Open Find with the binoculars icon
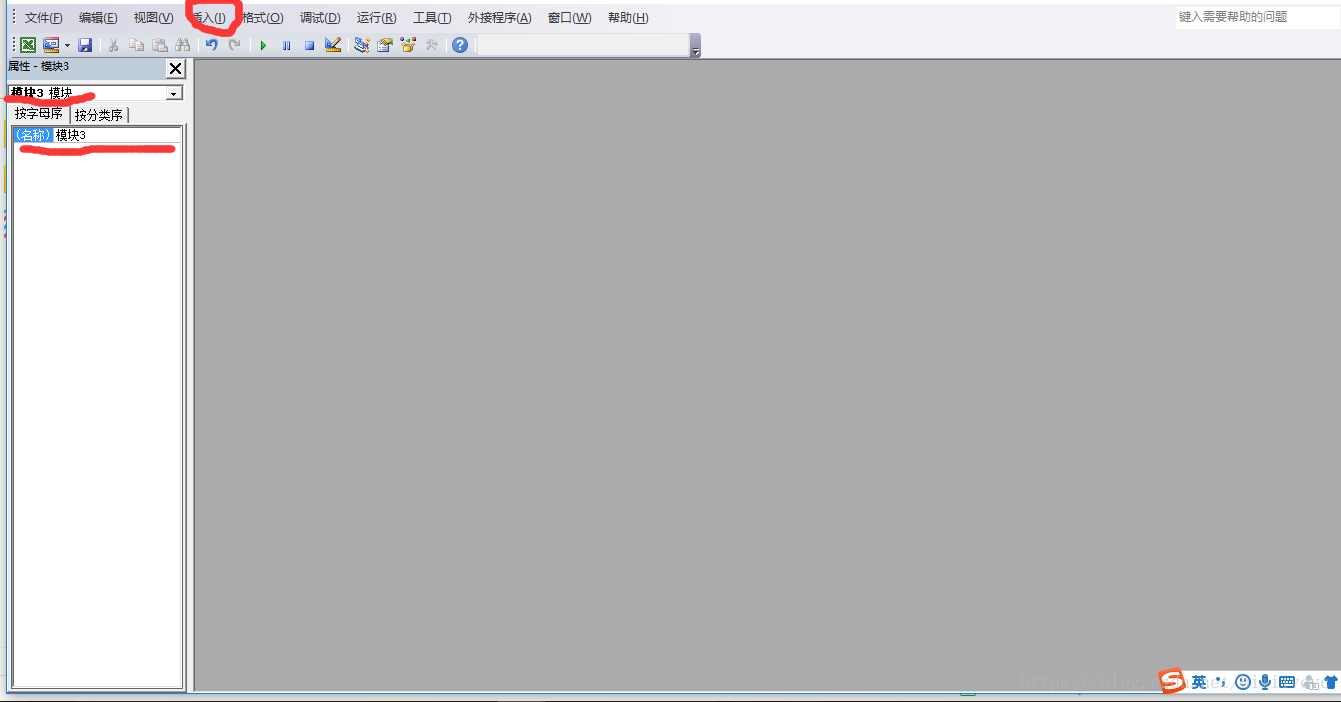 point(183,45)
